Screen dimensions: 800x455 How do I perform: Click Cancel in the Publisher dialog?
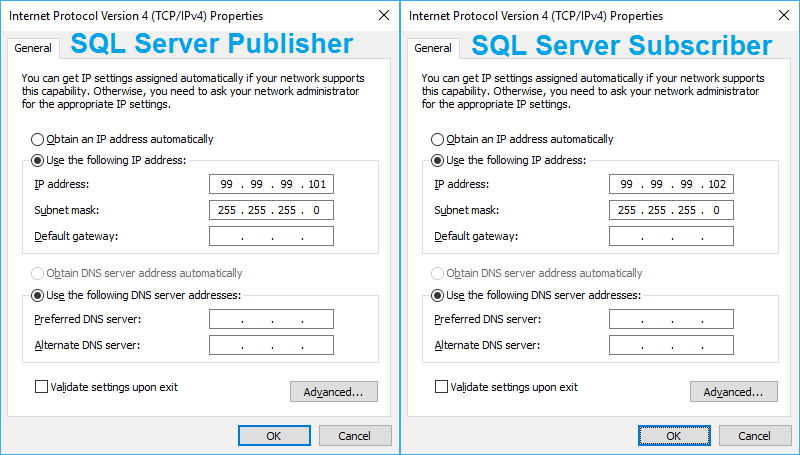coord(355,436)
